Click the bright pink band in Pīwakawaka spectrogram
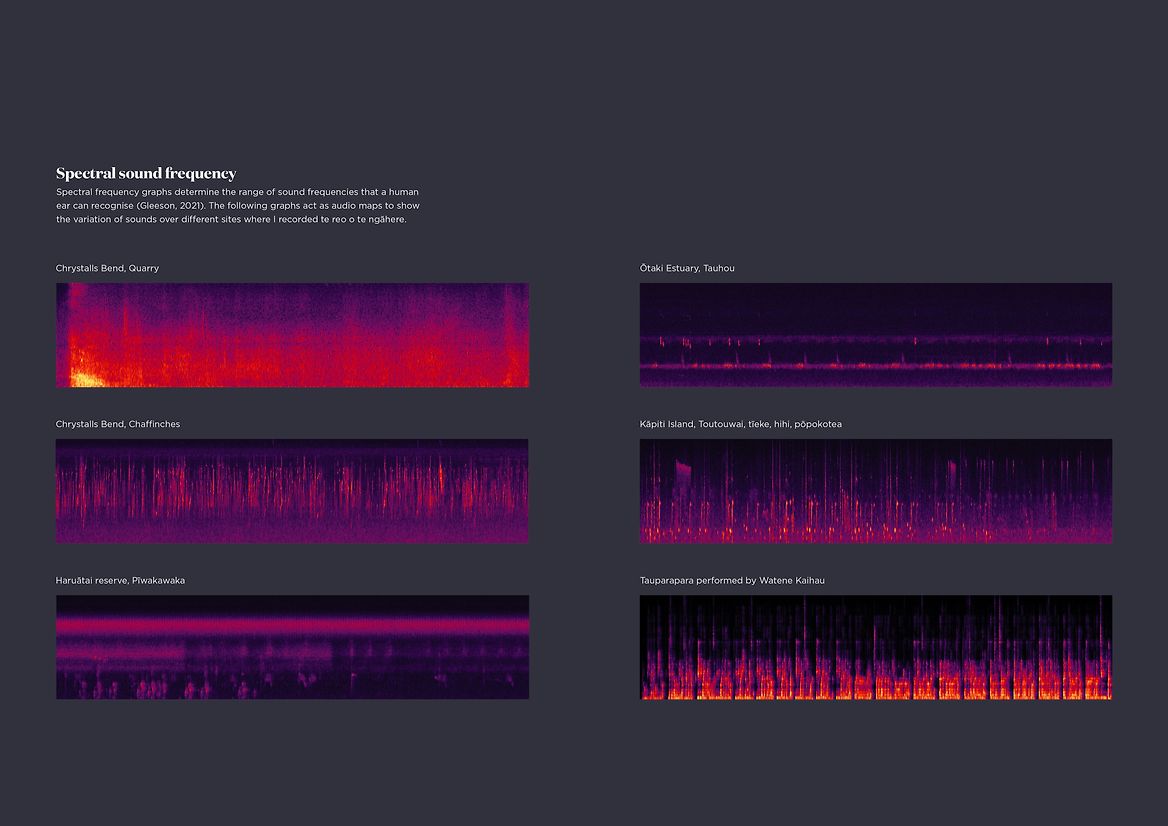The height and width of the screenshot is (826, 1168). click(292, 624)
